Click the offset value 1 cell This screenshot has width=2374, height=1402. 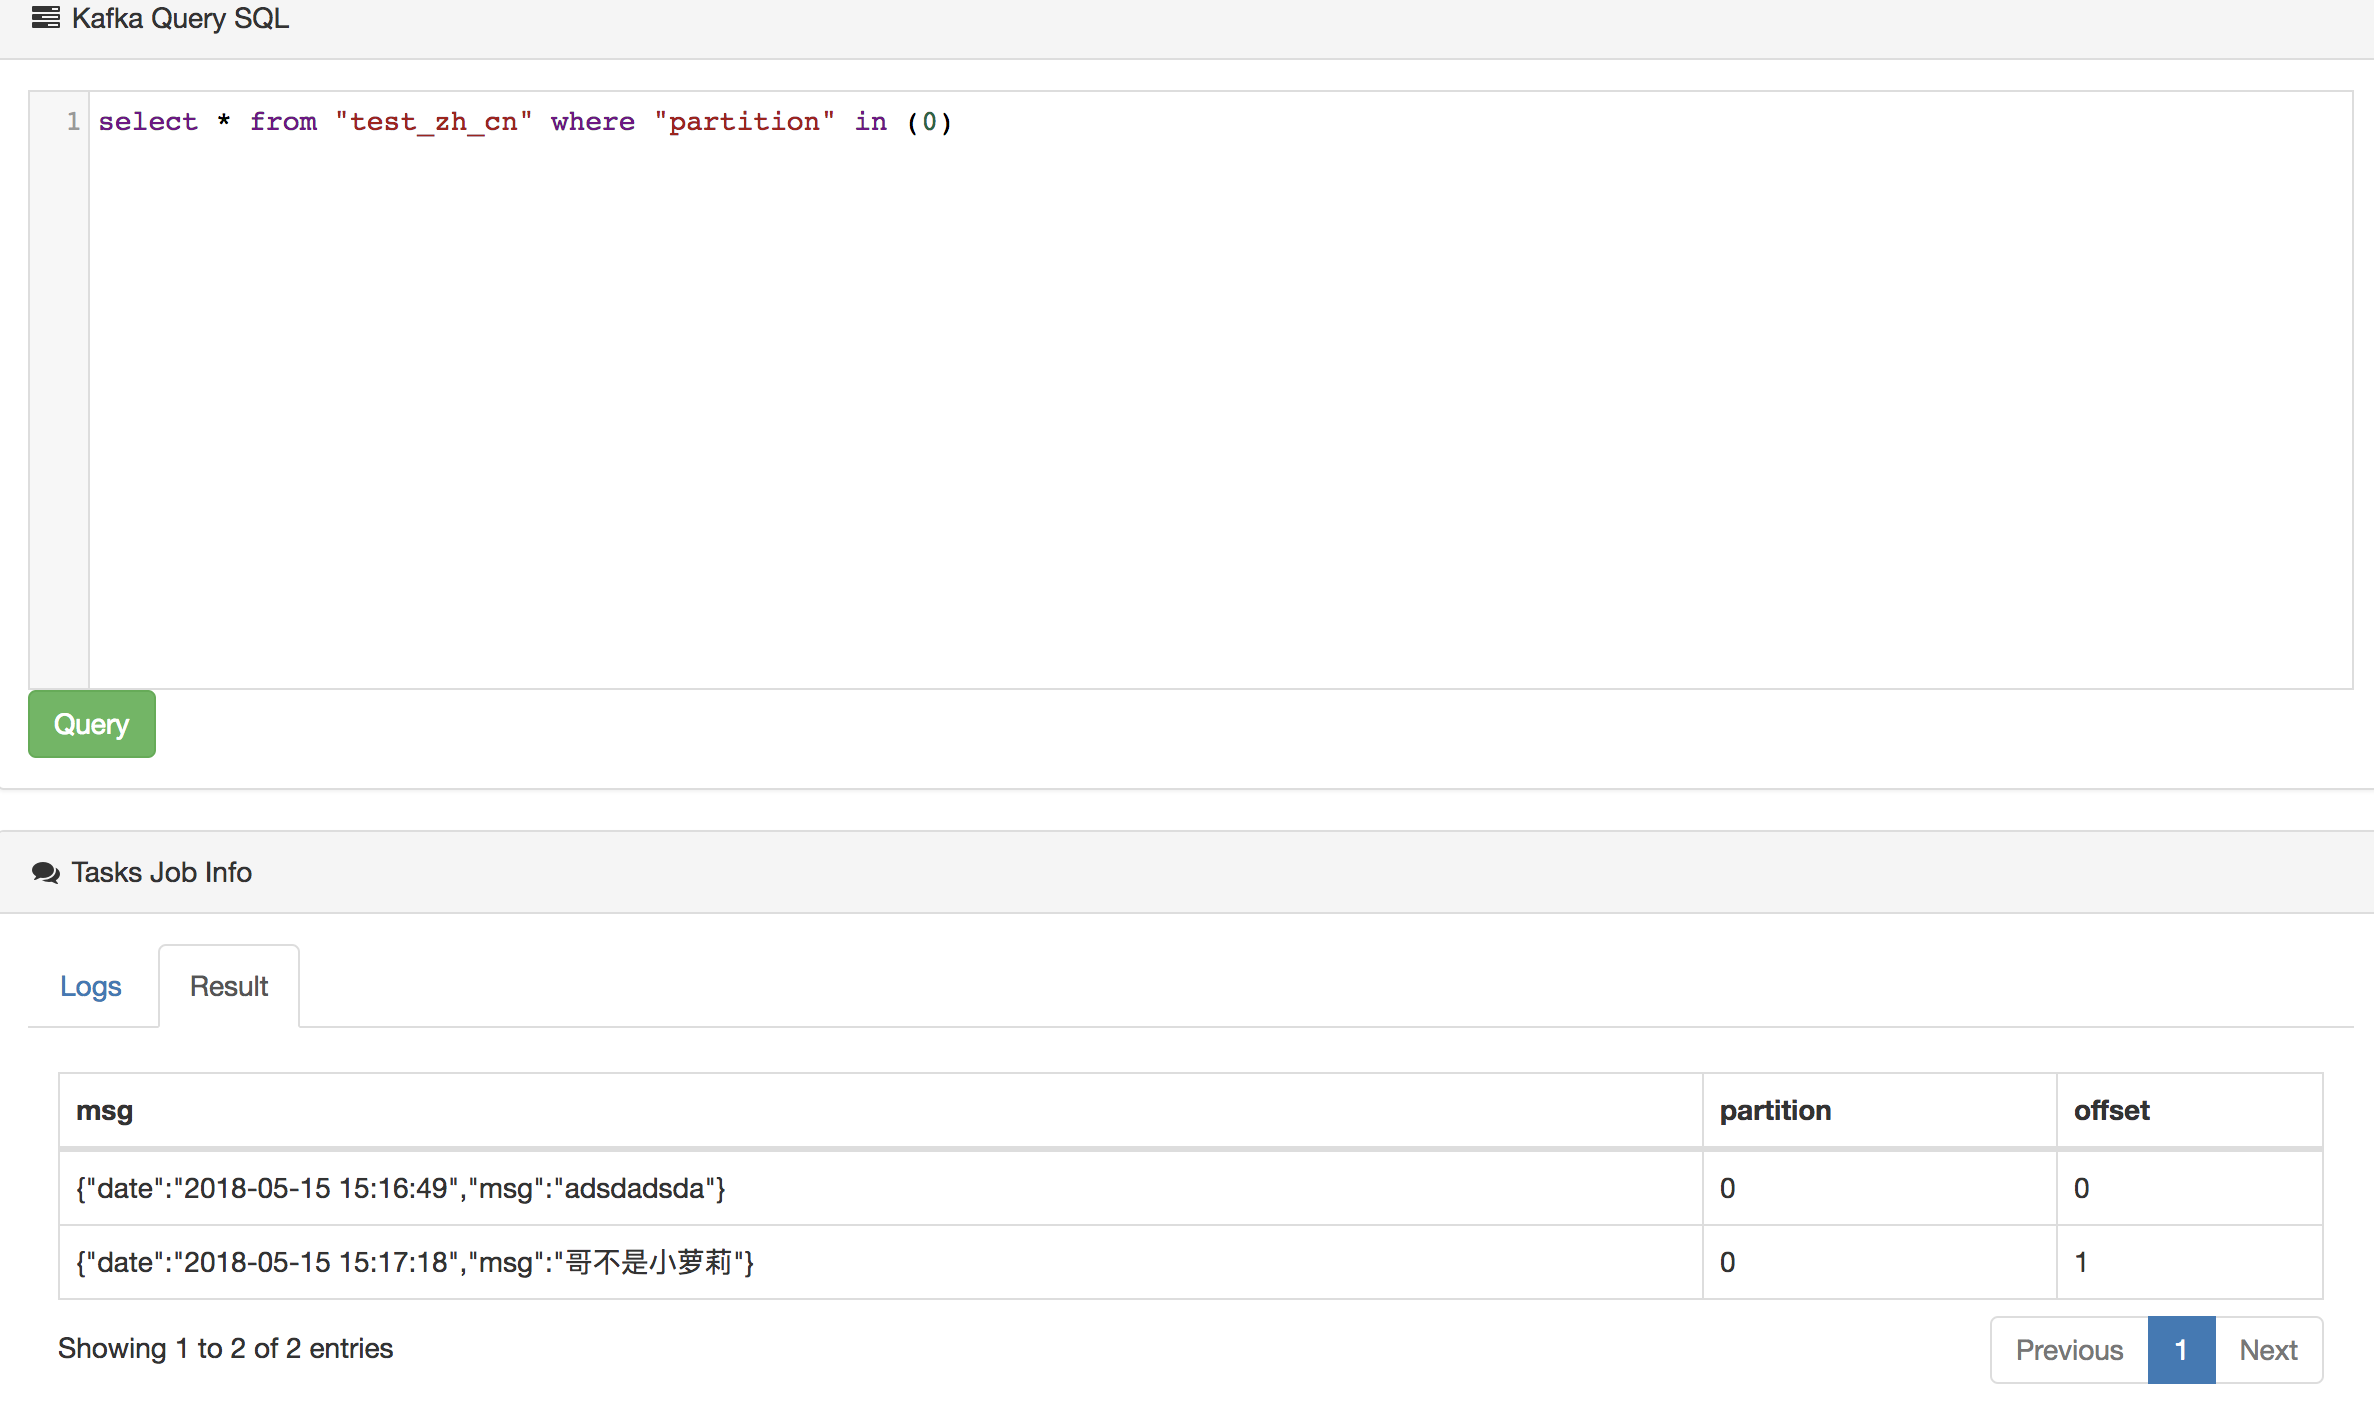tap(2082, 1262)
